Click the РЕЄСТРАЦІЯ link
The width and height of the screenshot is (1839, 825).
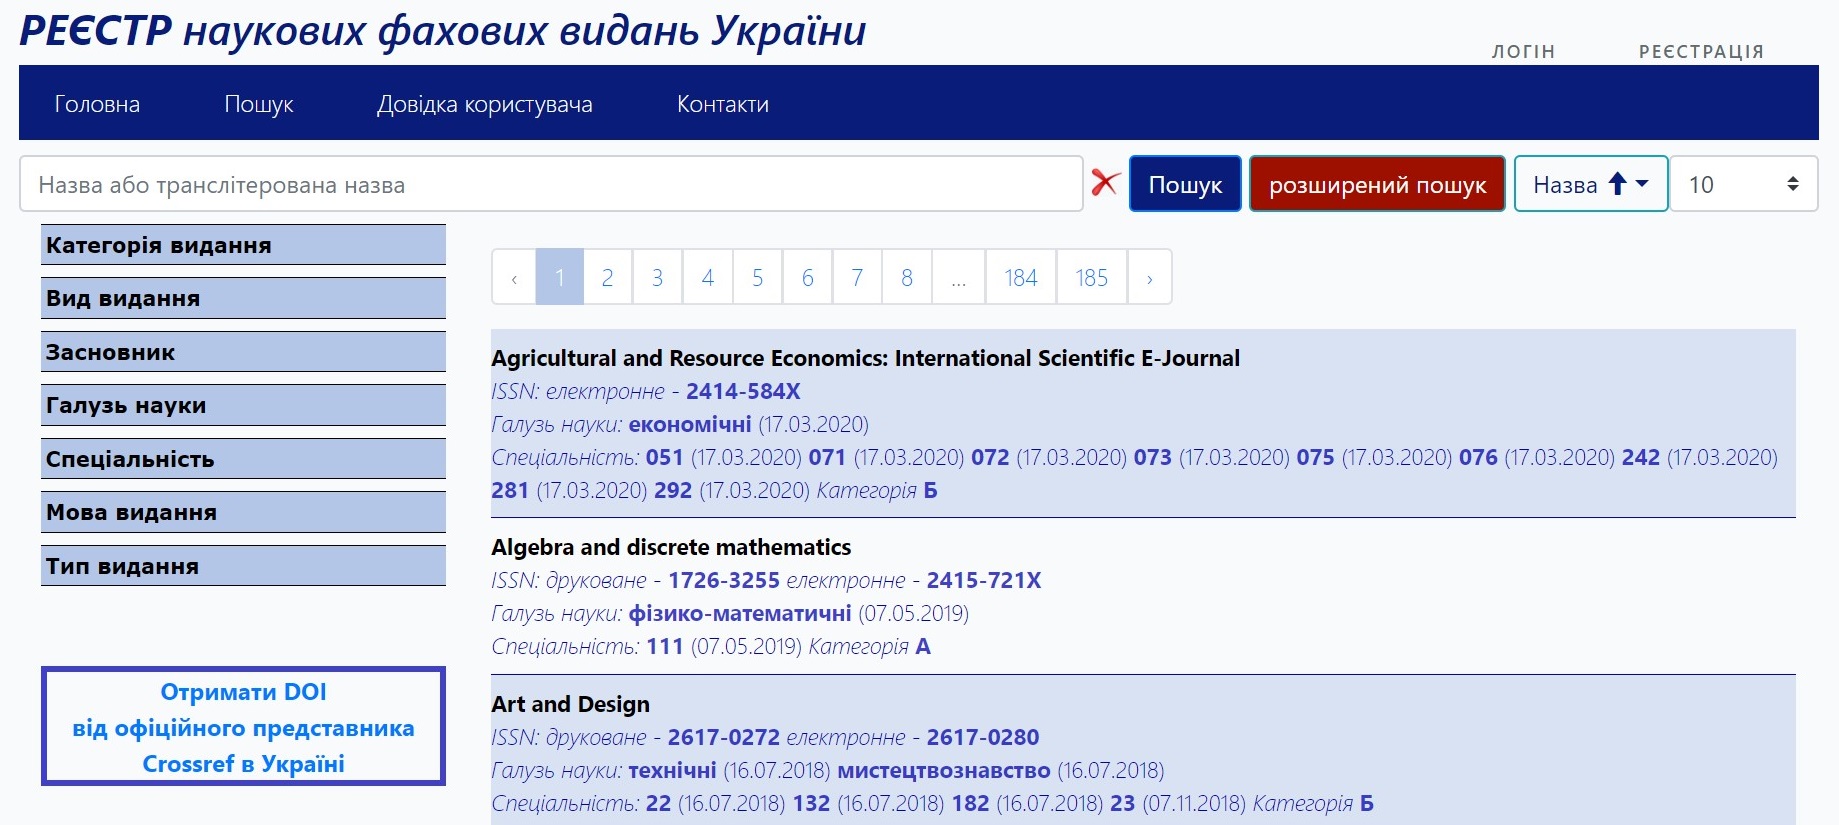tap(1701, 52)
